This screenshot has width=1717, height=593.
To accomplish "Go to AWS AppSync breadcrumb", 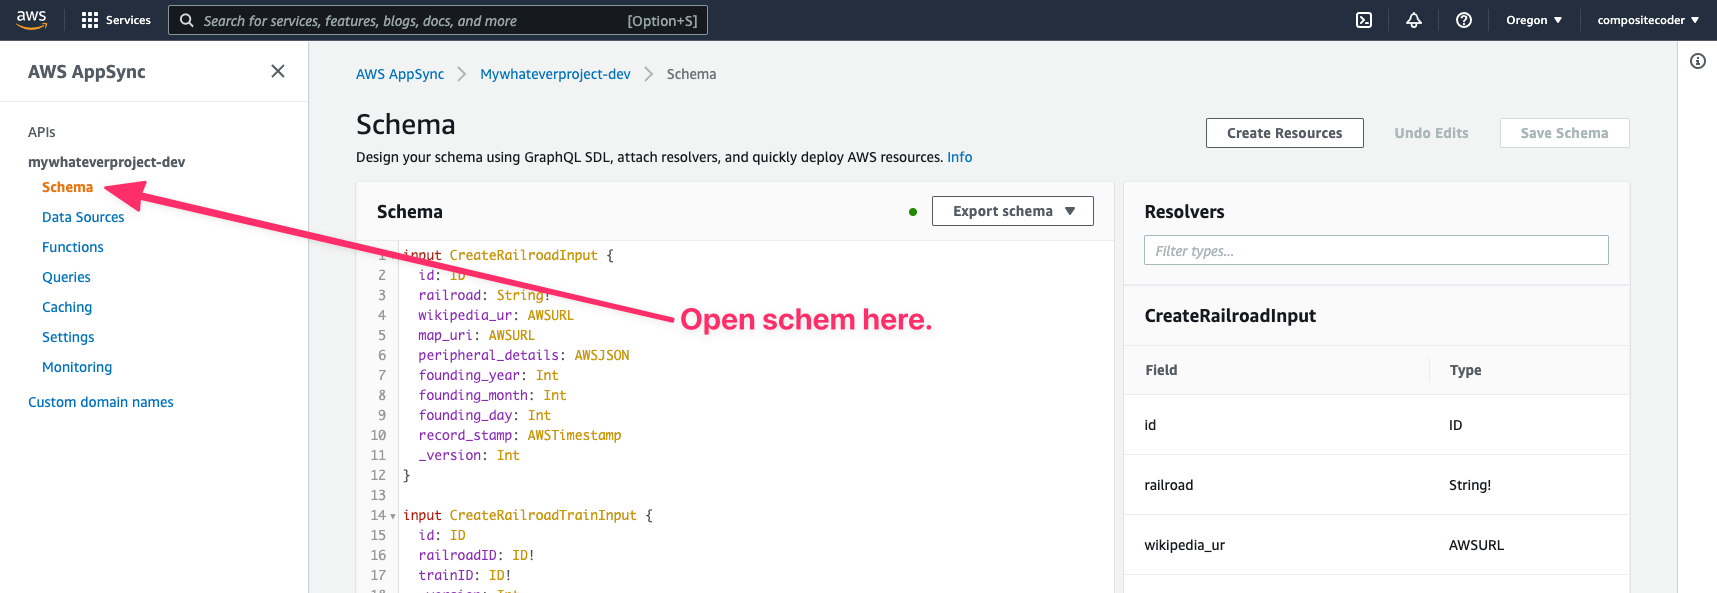I will (x=400, y=74).
